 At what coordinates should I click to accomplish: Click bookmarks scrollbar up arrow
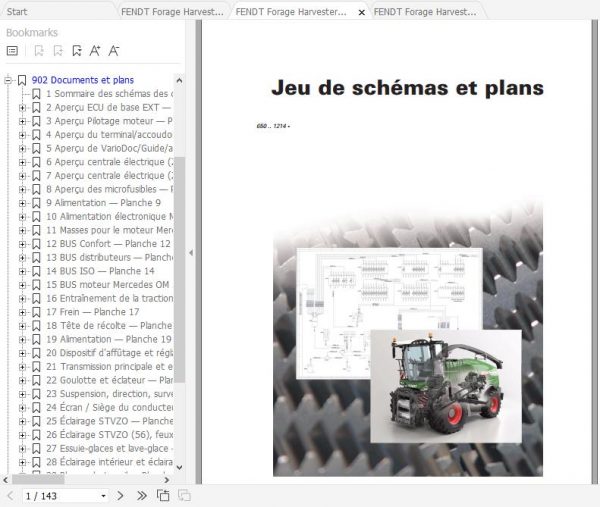pos(179,80)
